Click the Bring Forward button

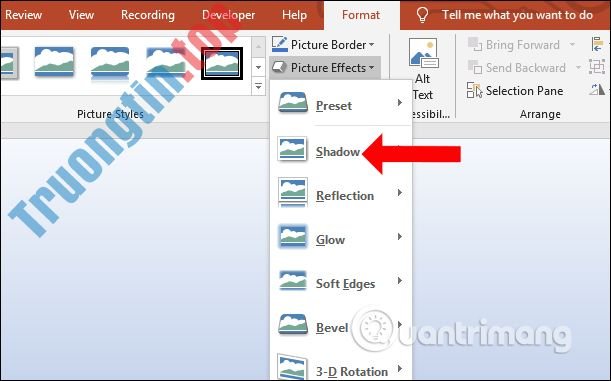tap(514, 45)
